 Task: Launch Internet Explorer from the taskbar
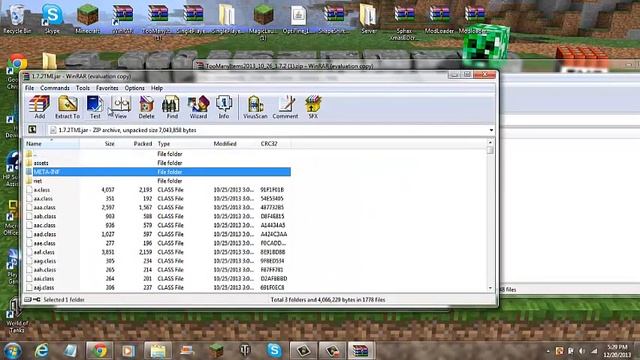[x=42, y=351]
